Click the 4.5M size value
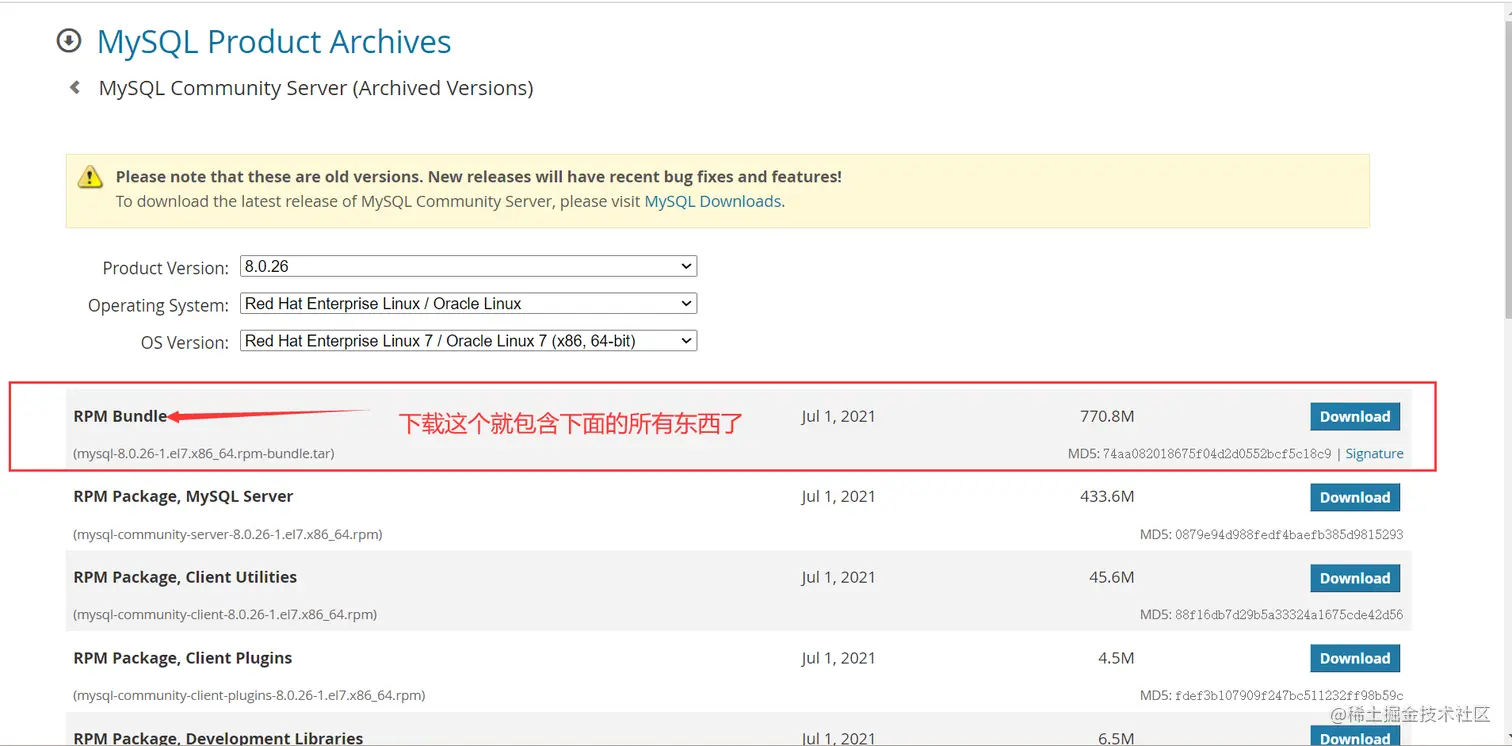The image size is (1512, 746). click(x=1116, y=658)
